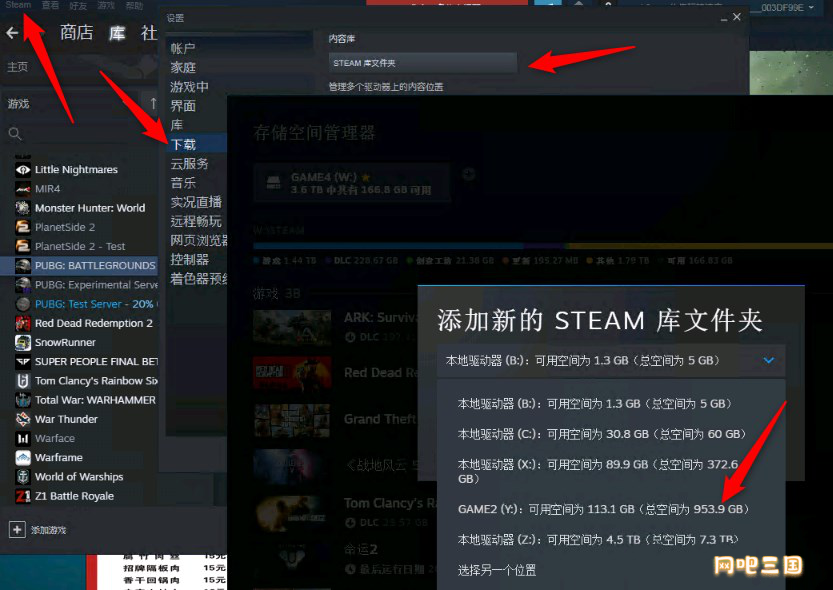The height and width of the screenshot is (590, 833).
Task: Open the Steam menu in menu bar
Action: pos(18,5)
